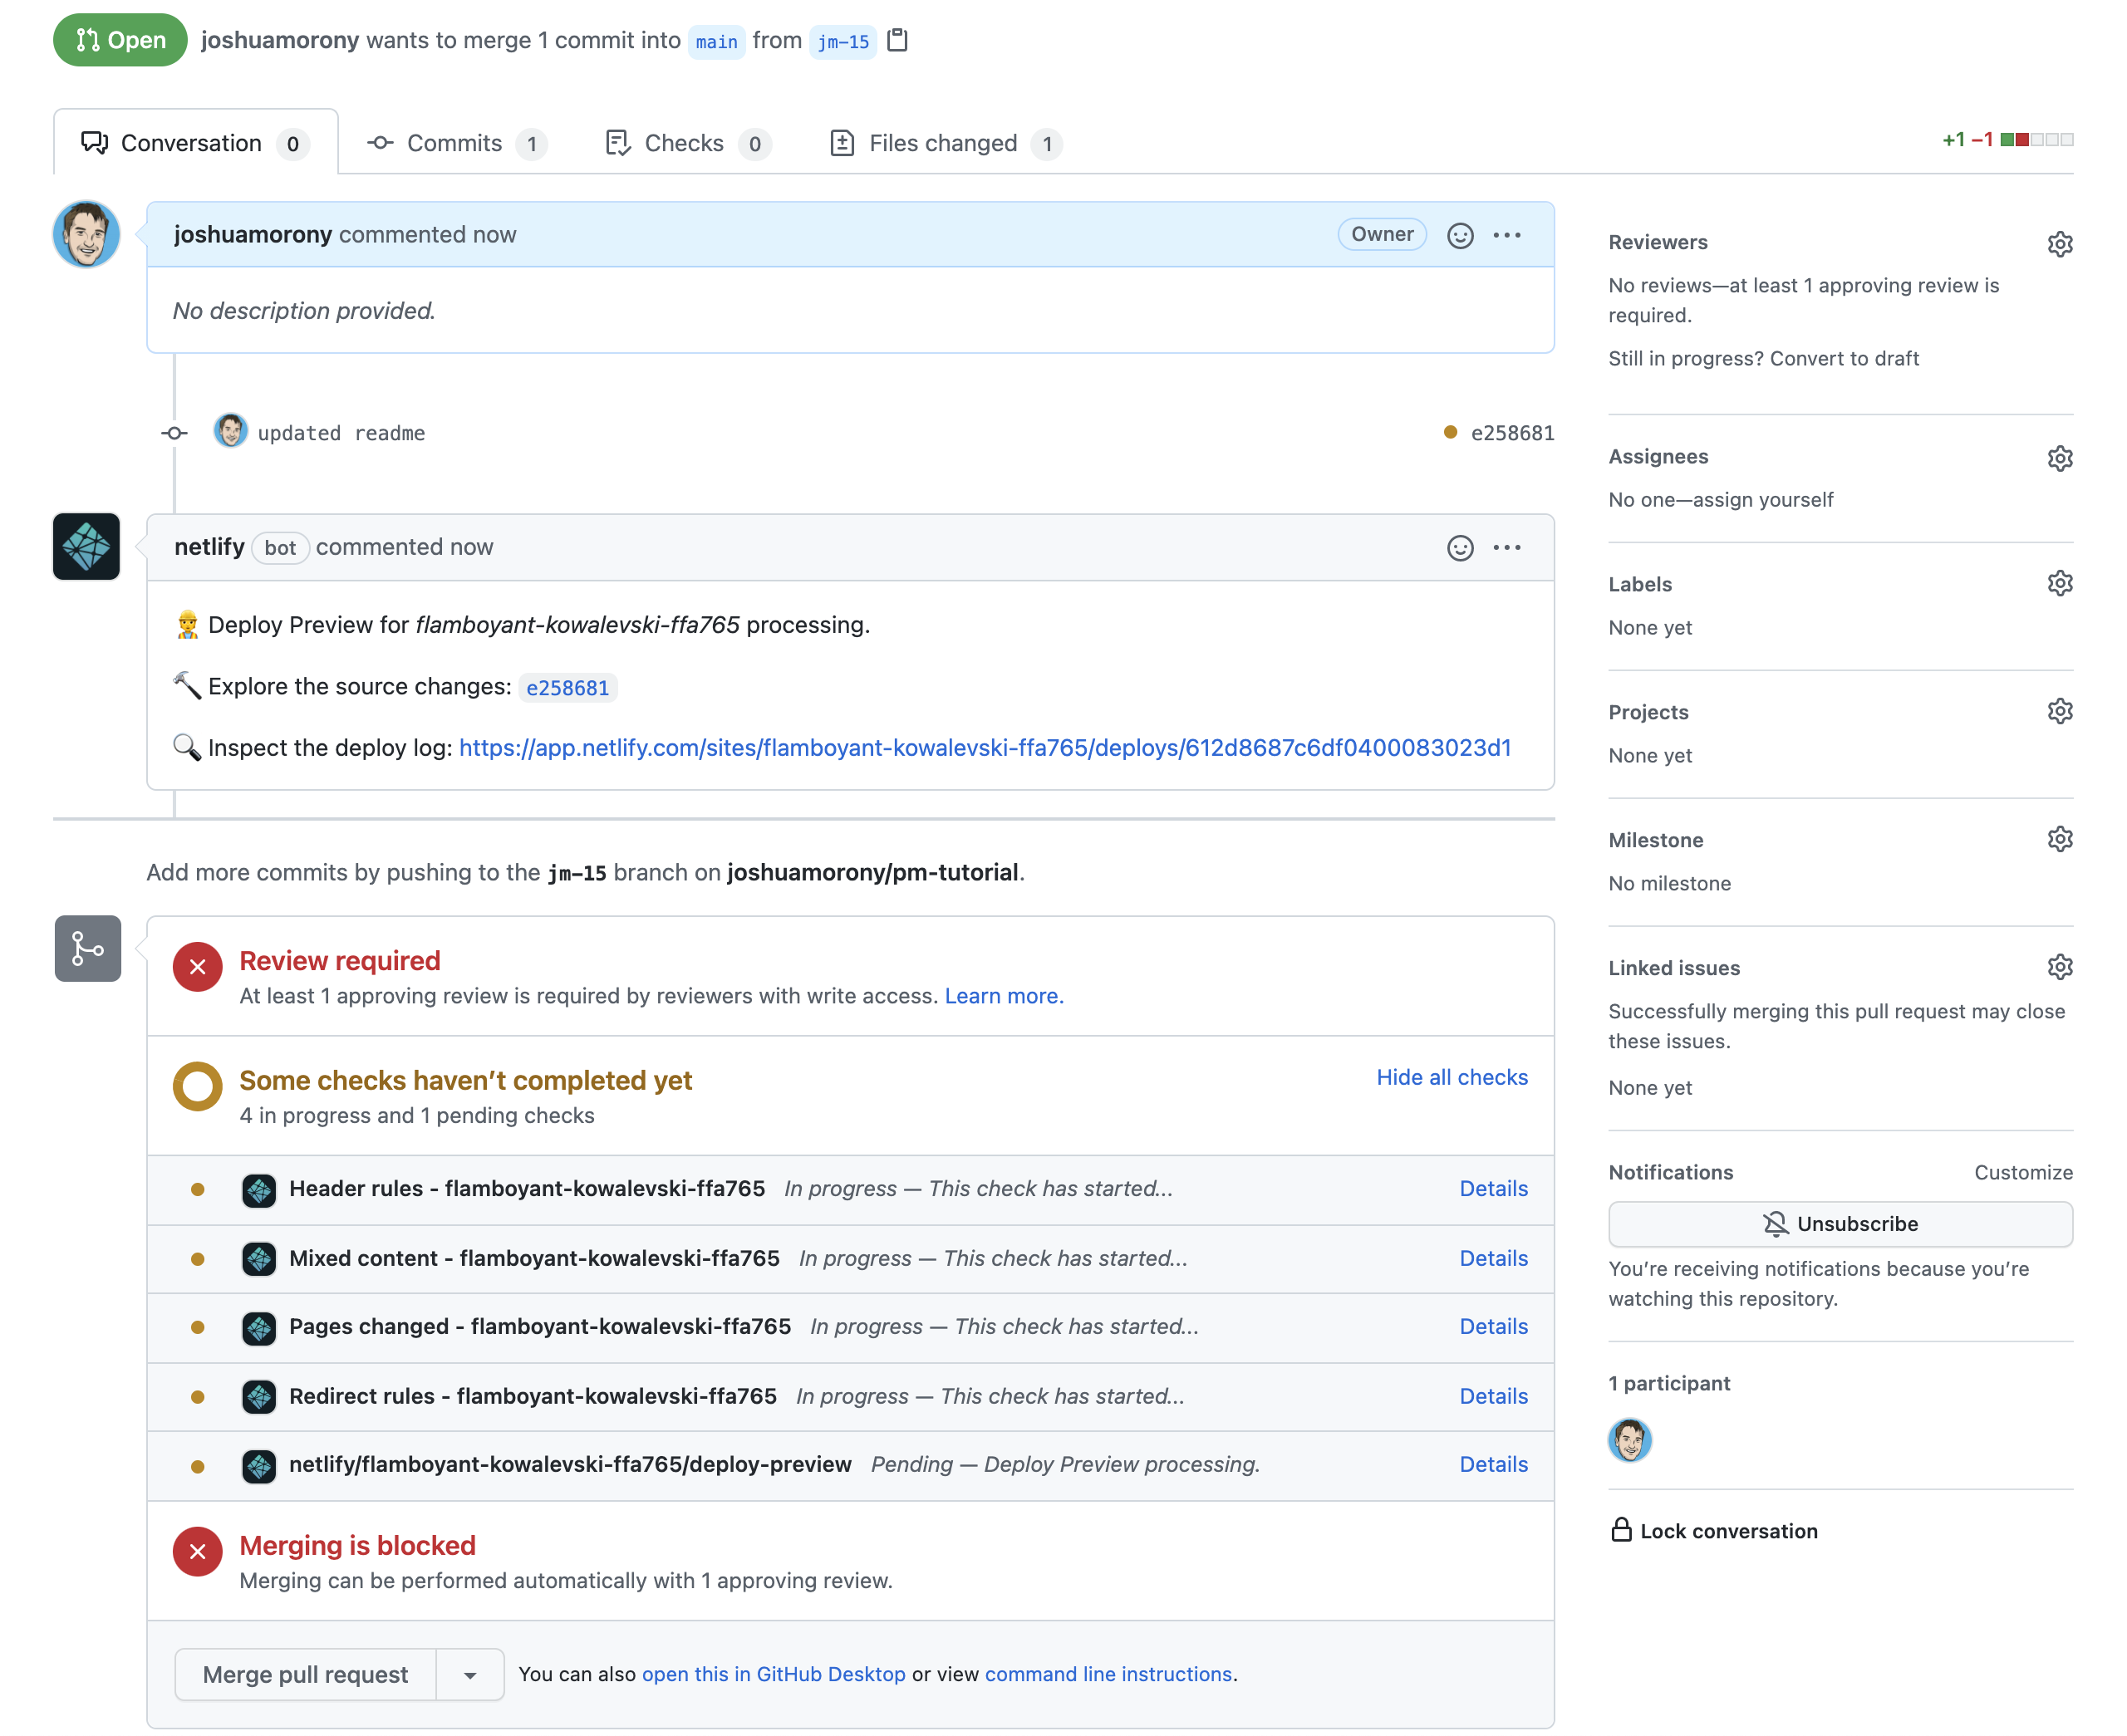Click the commit status dot beside e258681
The height and width of the screenshot is (1736, 2127).
pos(1450,432)
